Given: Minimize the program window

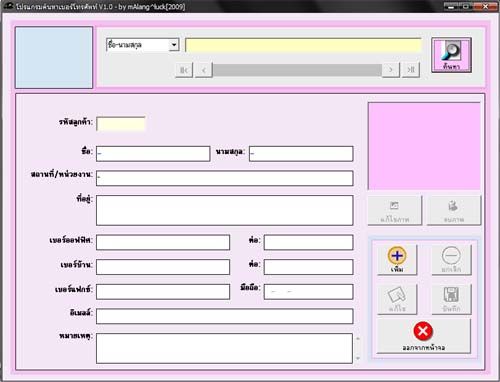Looking at the screenshot, I should (x=451, y=6).
